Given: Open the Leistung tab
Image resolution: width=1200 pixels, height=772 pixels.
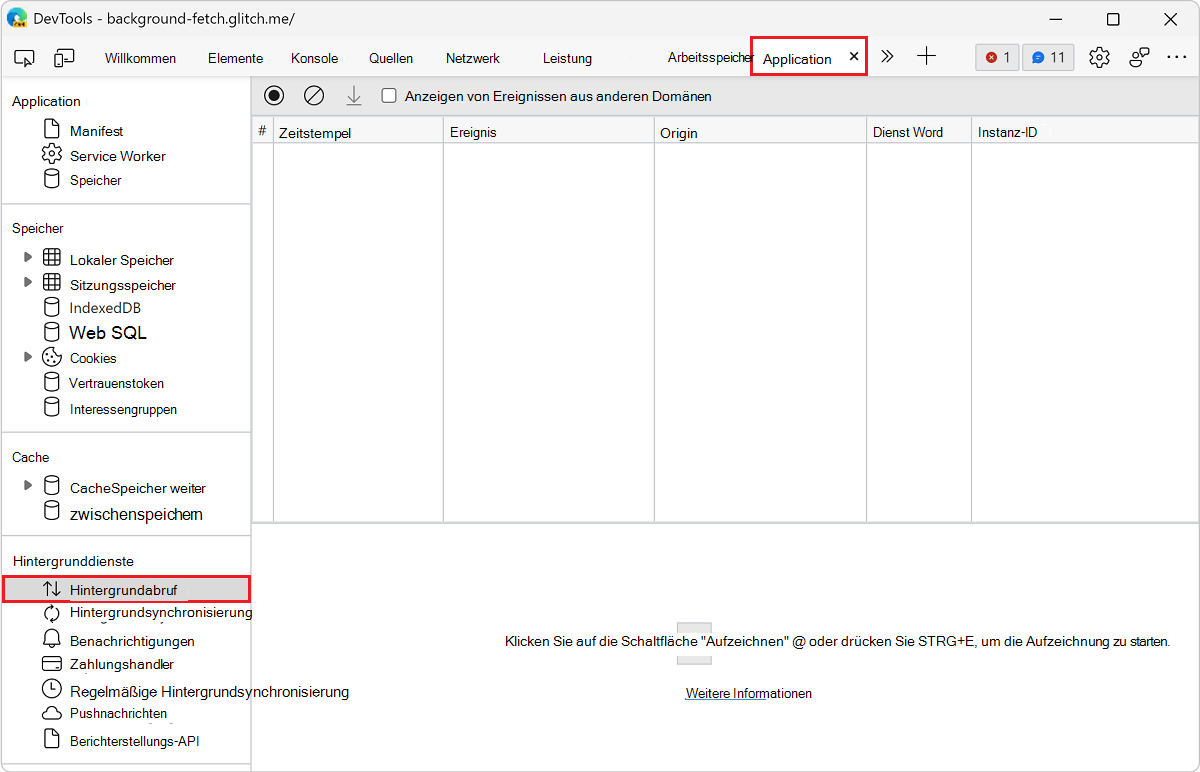Looking at the screenshot, I should 567,58.
